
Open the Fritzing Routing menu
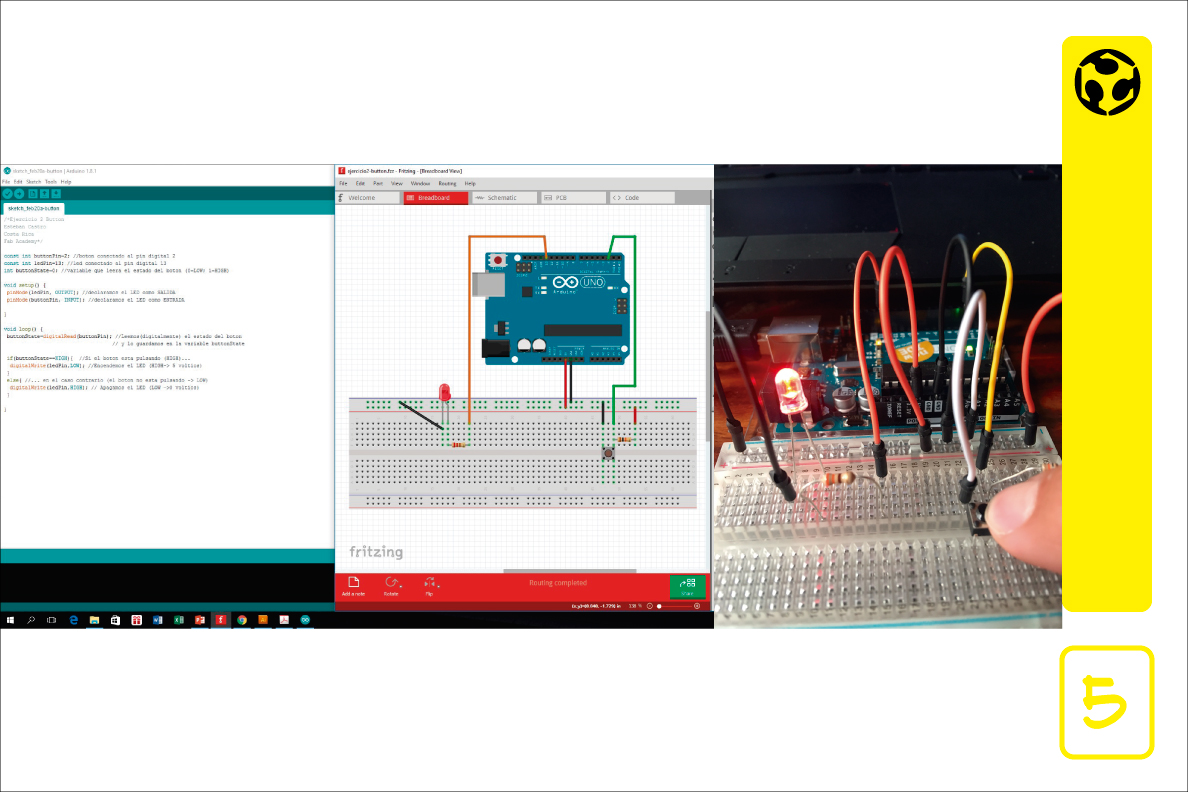coord(447,183)
